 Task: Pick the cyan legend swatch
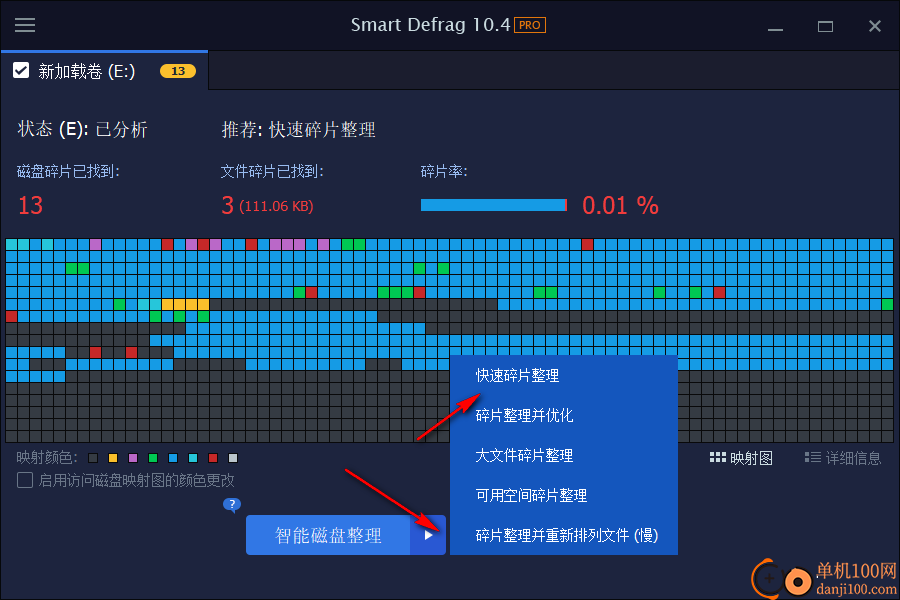[x=193, y=458]
